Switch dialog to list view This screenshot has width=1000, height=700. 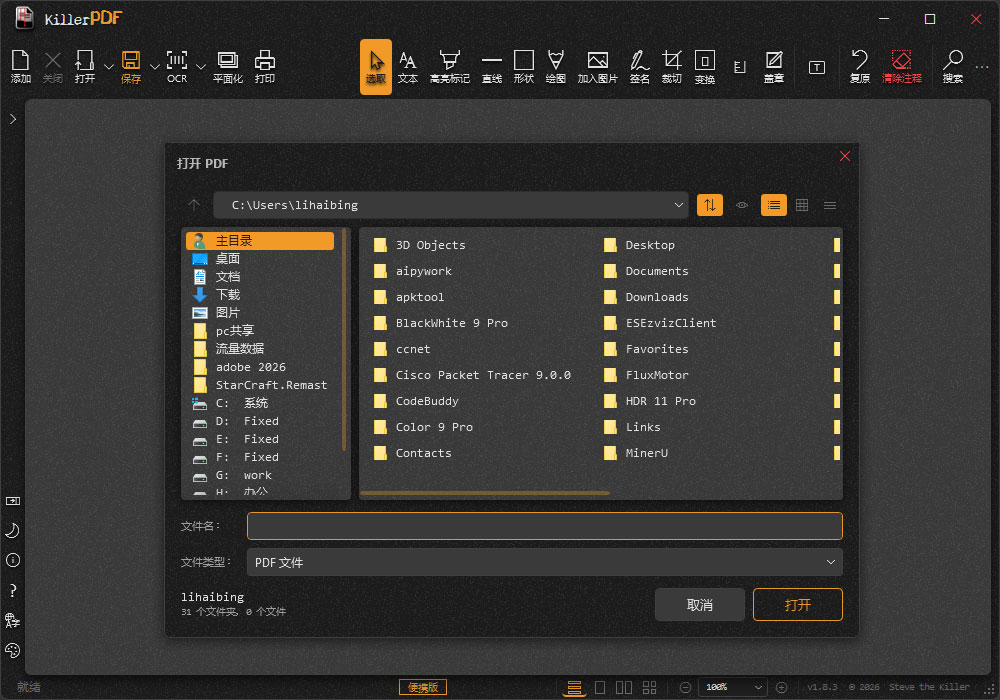pos(774,205)
